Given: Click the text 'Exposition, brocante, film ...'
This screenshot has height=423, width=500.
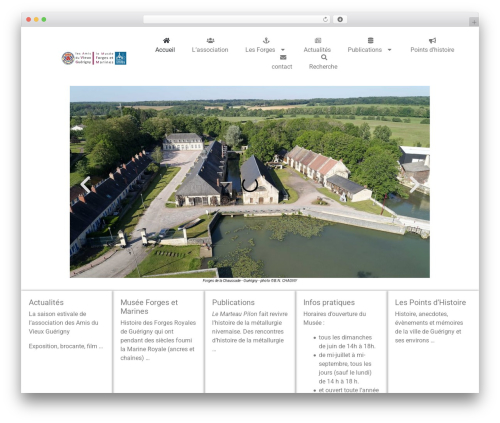Looking at the screenshot, I should tap(66, 346).
